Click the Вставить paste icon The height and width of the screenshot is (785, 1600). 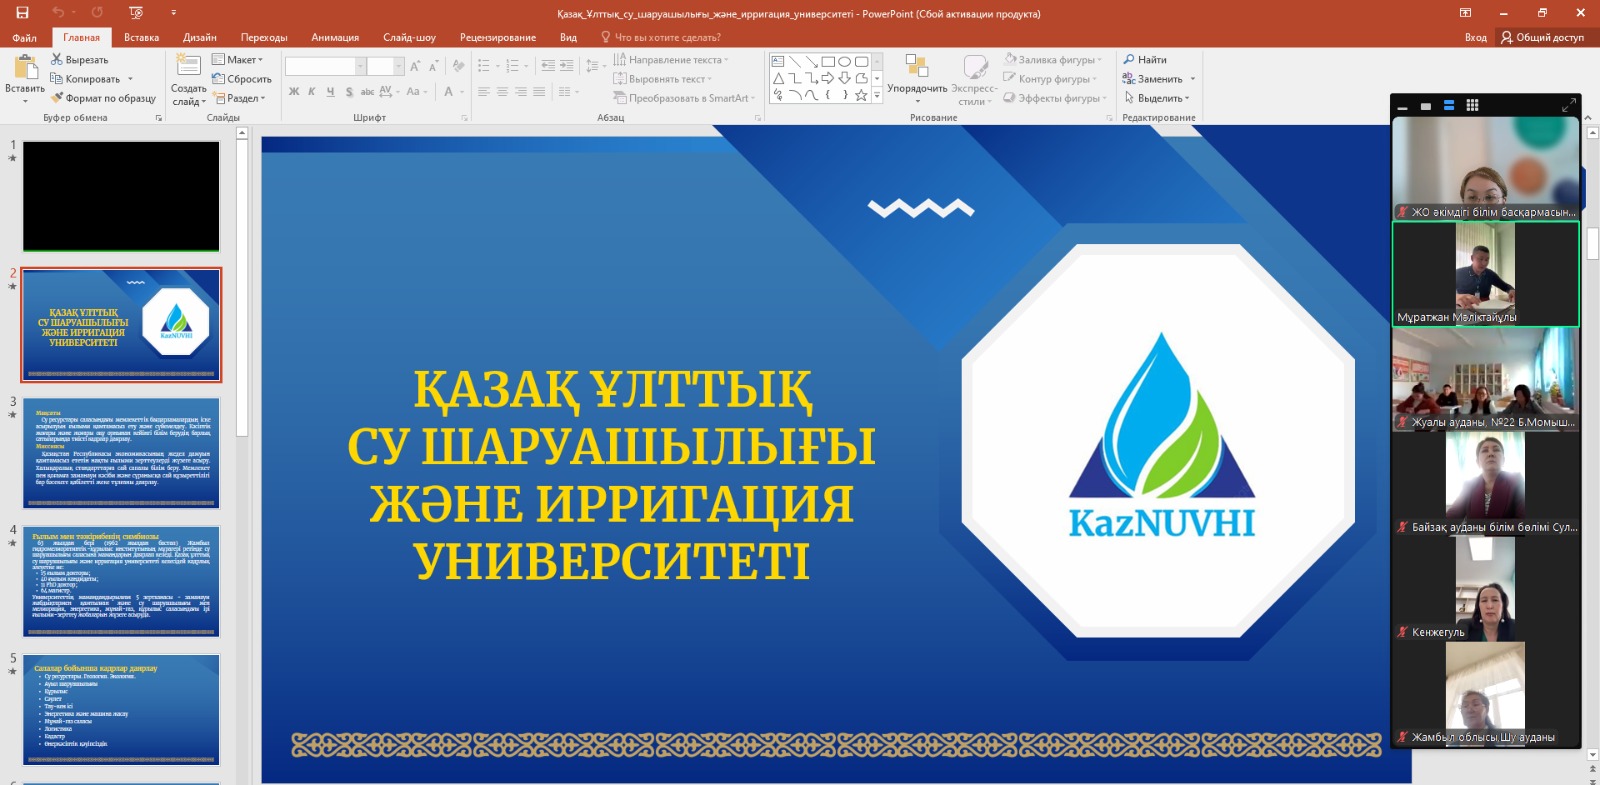point(25,68)
